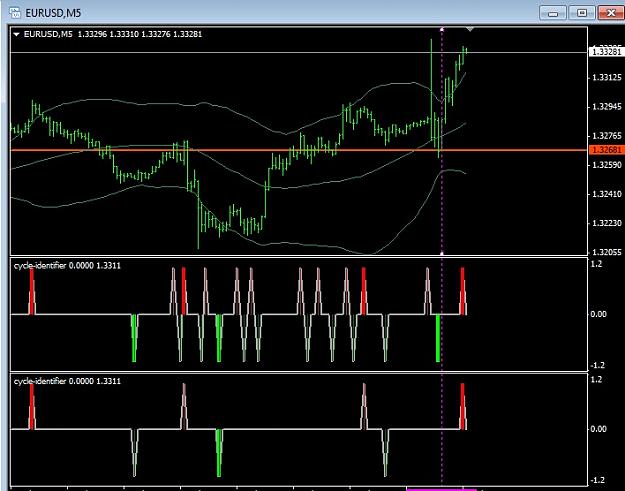The image size is (625, 491).
Task: Click the gray chart shift triangle marker
Action: (470, 29)
